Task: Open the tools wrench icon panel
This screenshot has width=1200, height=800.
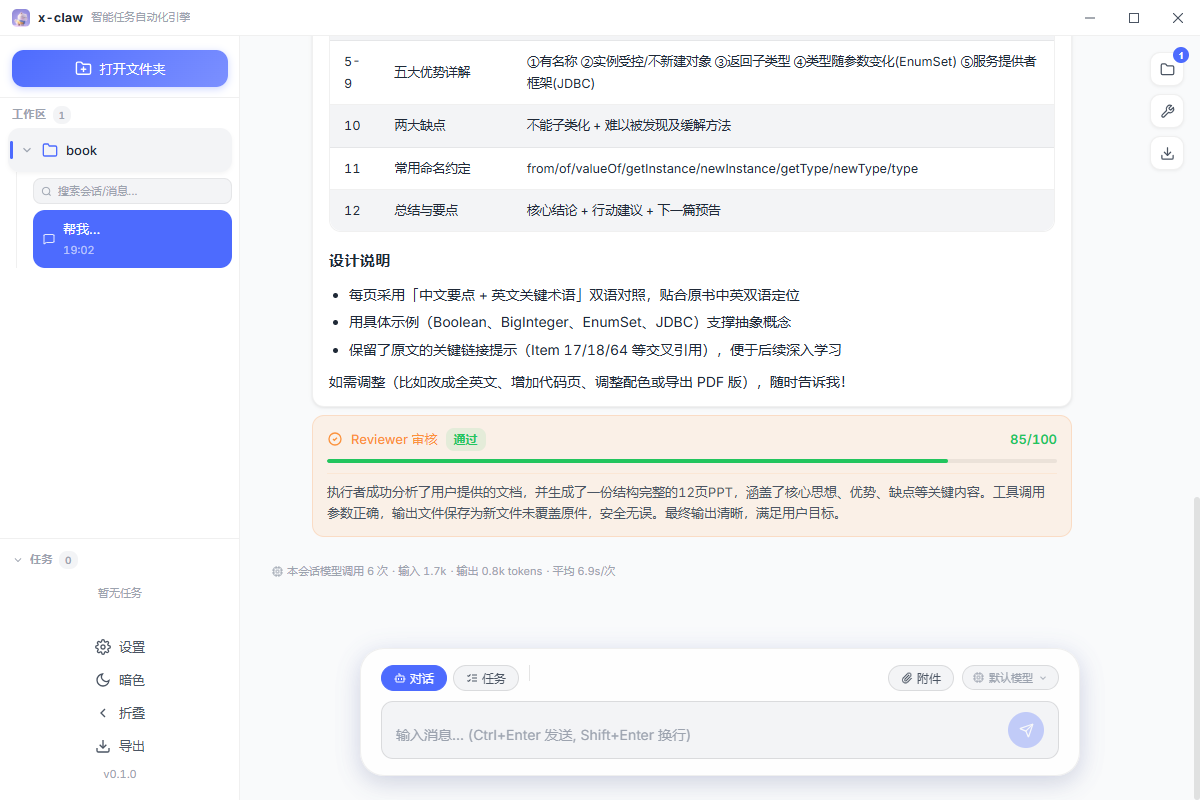Action: point(1167,111)
